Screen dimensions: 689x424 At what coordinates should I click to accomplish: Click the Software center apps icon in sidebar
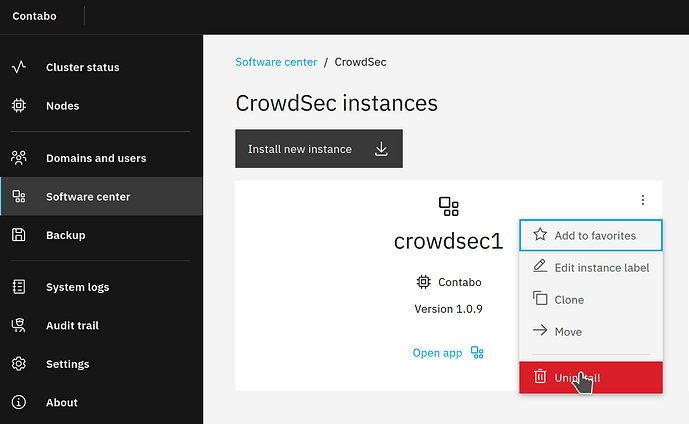[x=18, y=196]
